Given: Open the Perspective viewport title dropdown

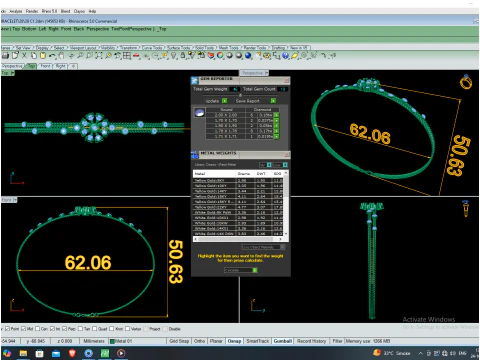Looking at the screenshot, I should (x=267, y=73).
